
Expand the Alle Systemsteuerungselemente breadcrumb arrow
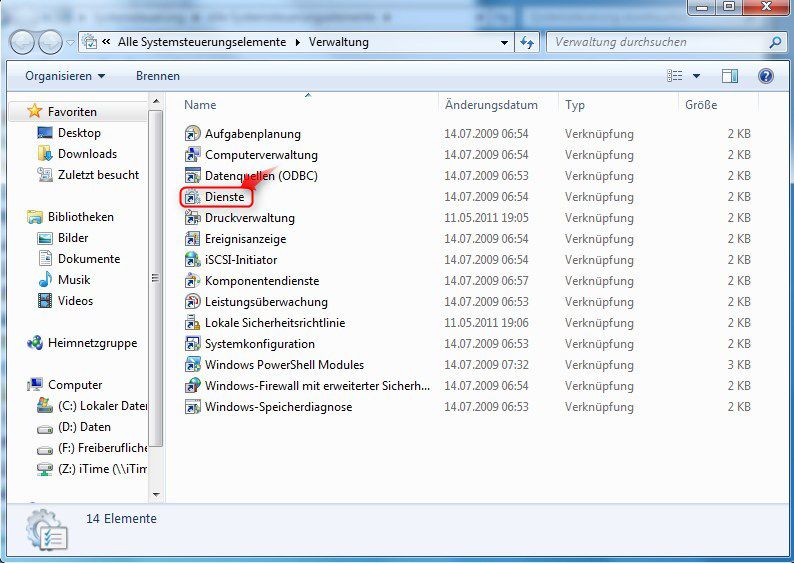[x=297, y=42]
